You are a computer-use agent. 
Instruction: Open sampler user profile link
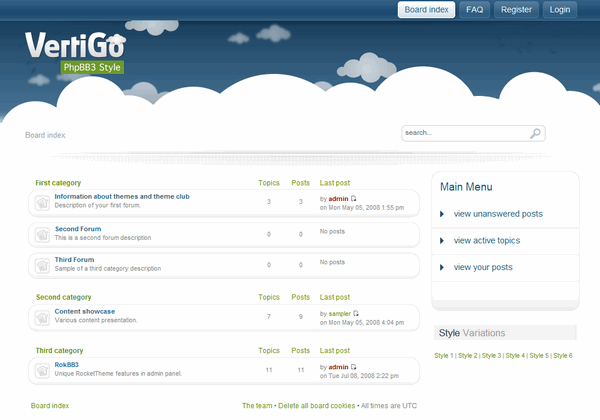coord(339,314)
